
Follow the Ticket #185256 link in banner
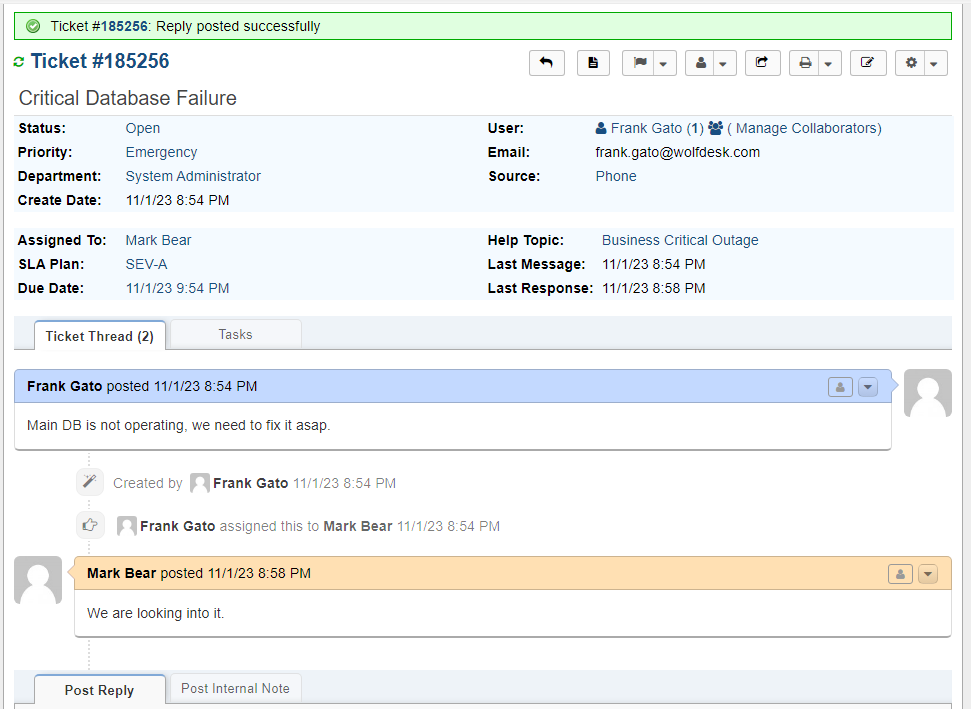100,25
